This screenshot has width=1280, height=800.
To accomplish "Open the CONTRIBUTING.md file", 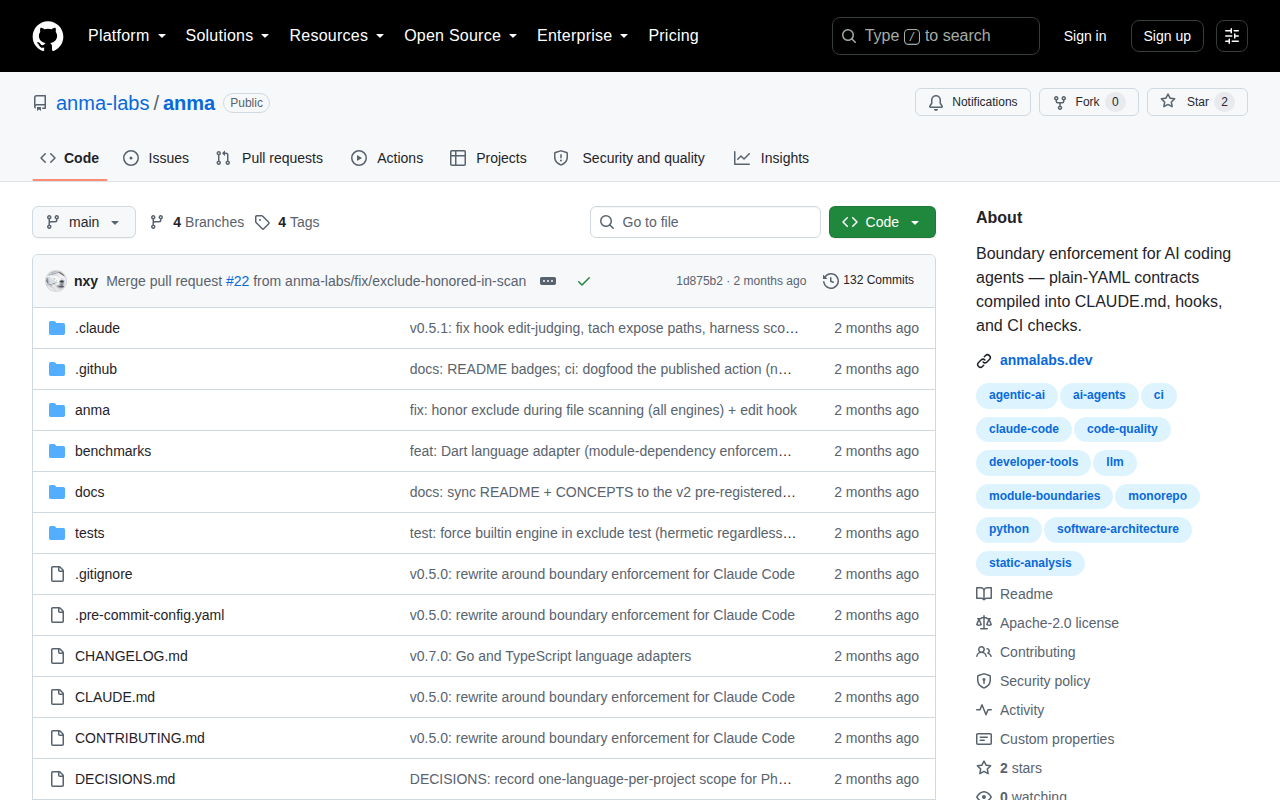I will point(140,738).
